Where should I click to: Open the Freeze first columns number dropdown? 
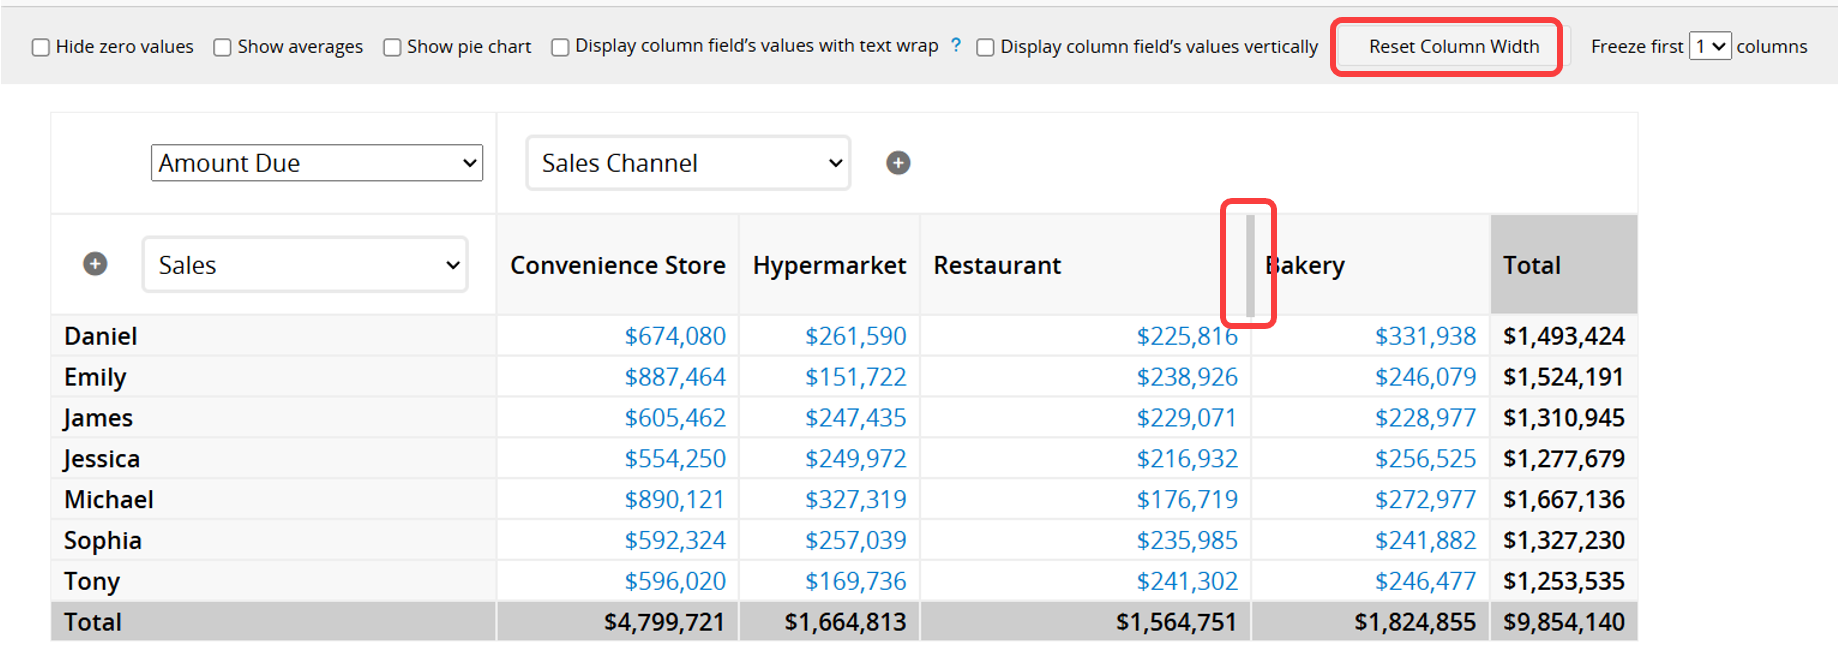coord(1709,46)
